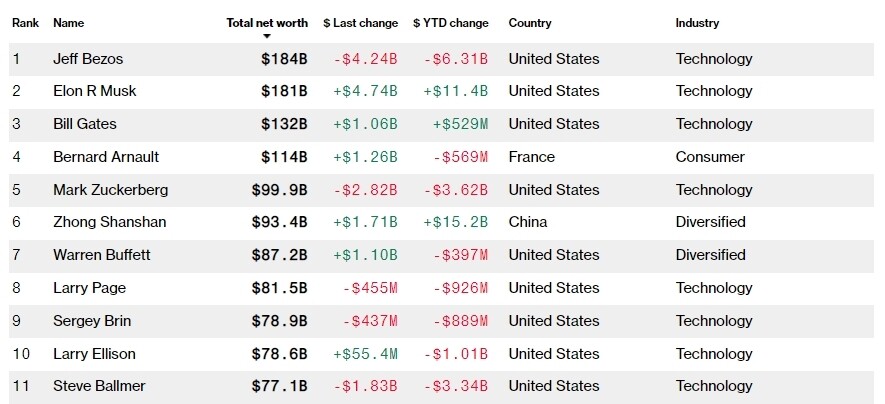885x404 pixels.
Task: Open Larry Ellison profile link
Action: tap(94, 354)
